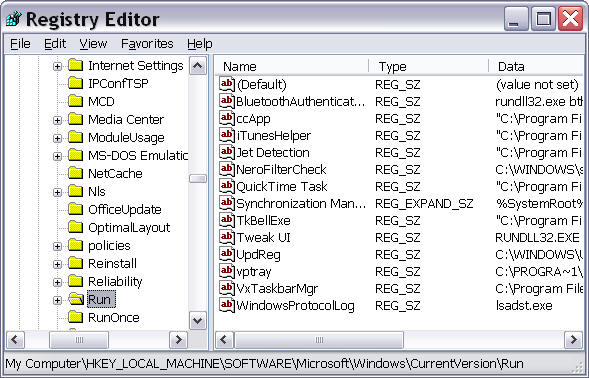Screen dimensions: 589x378
Task: Select the RunOnce registry key
Action: (114, 318)
